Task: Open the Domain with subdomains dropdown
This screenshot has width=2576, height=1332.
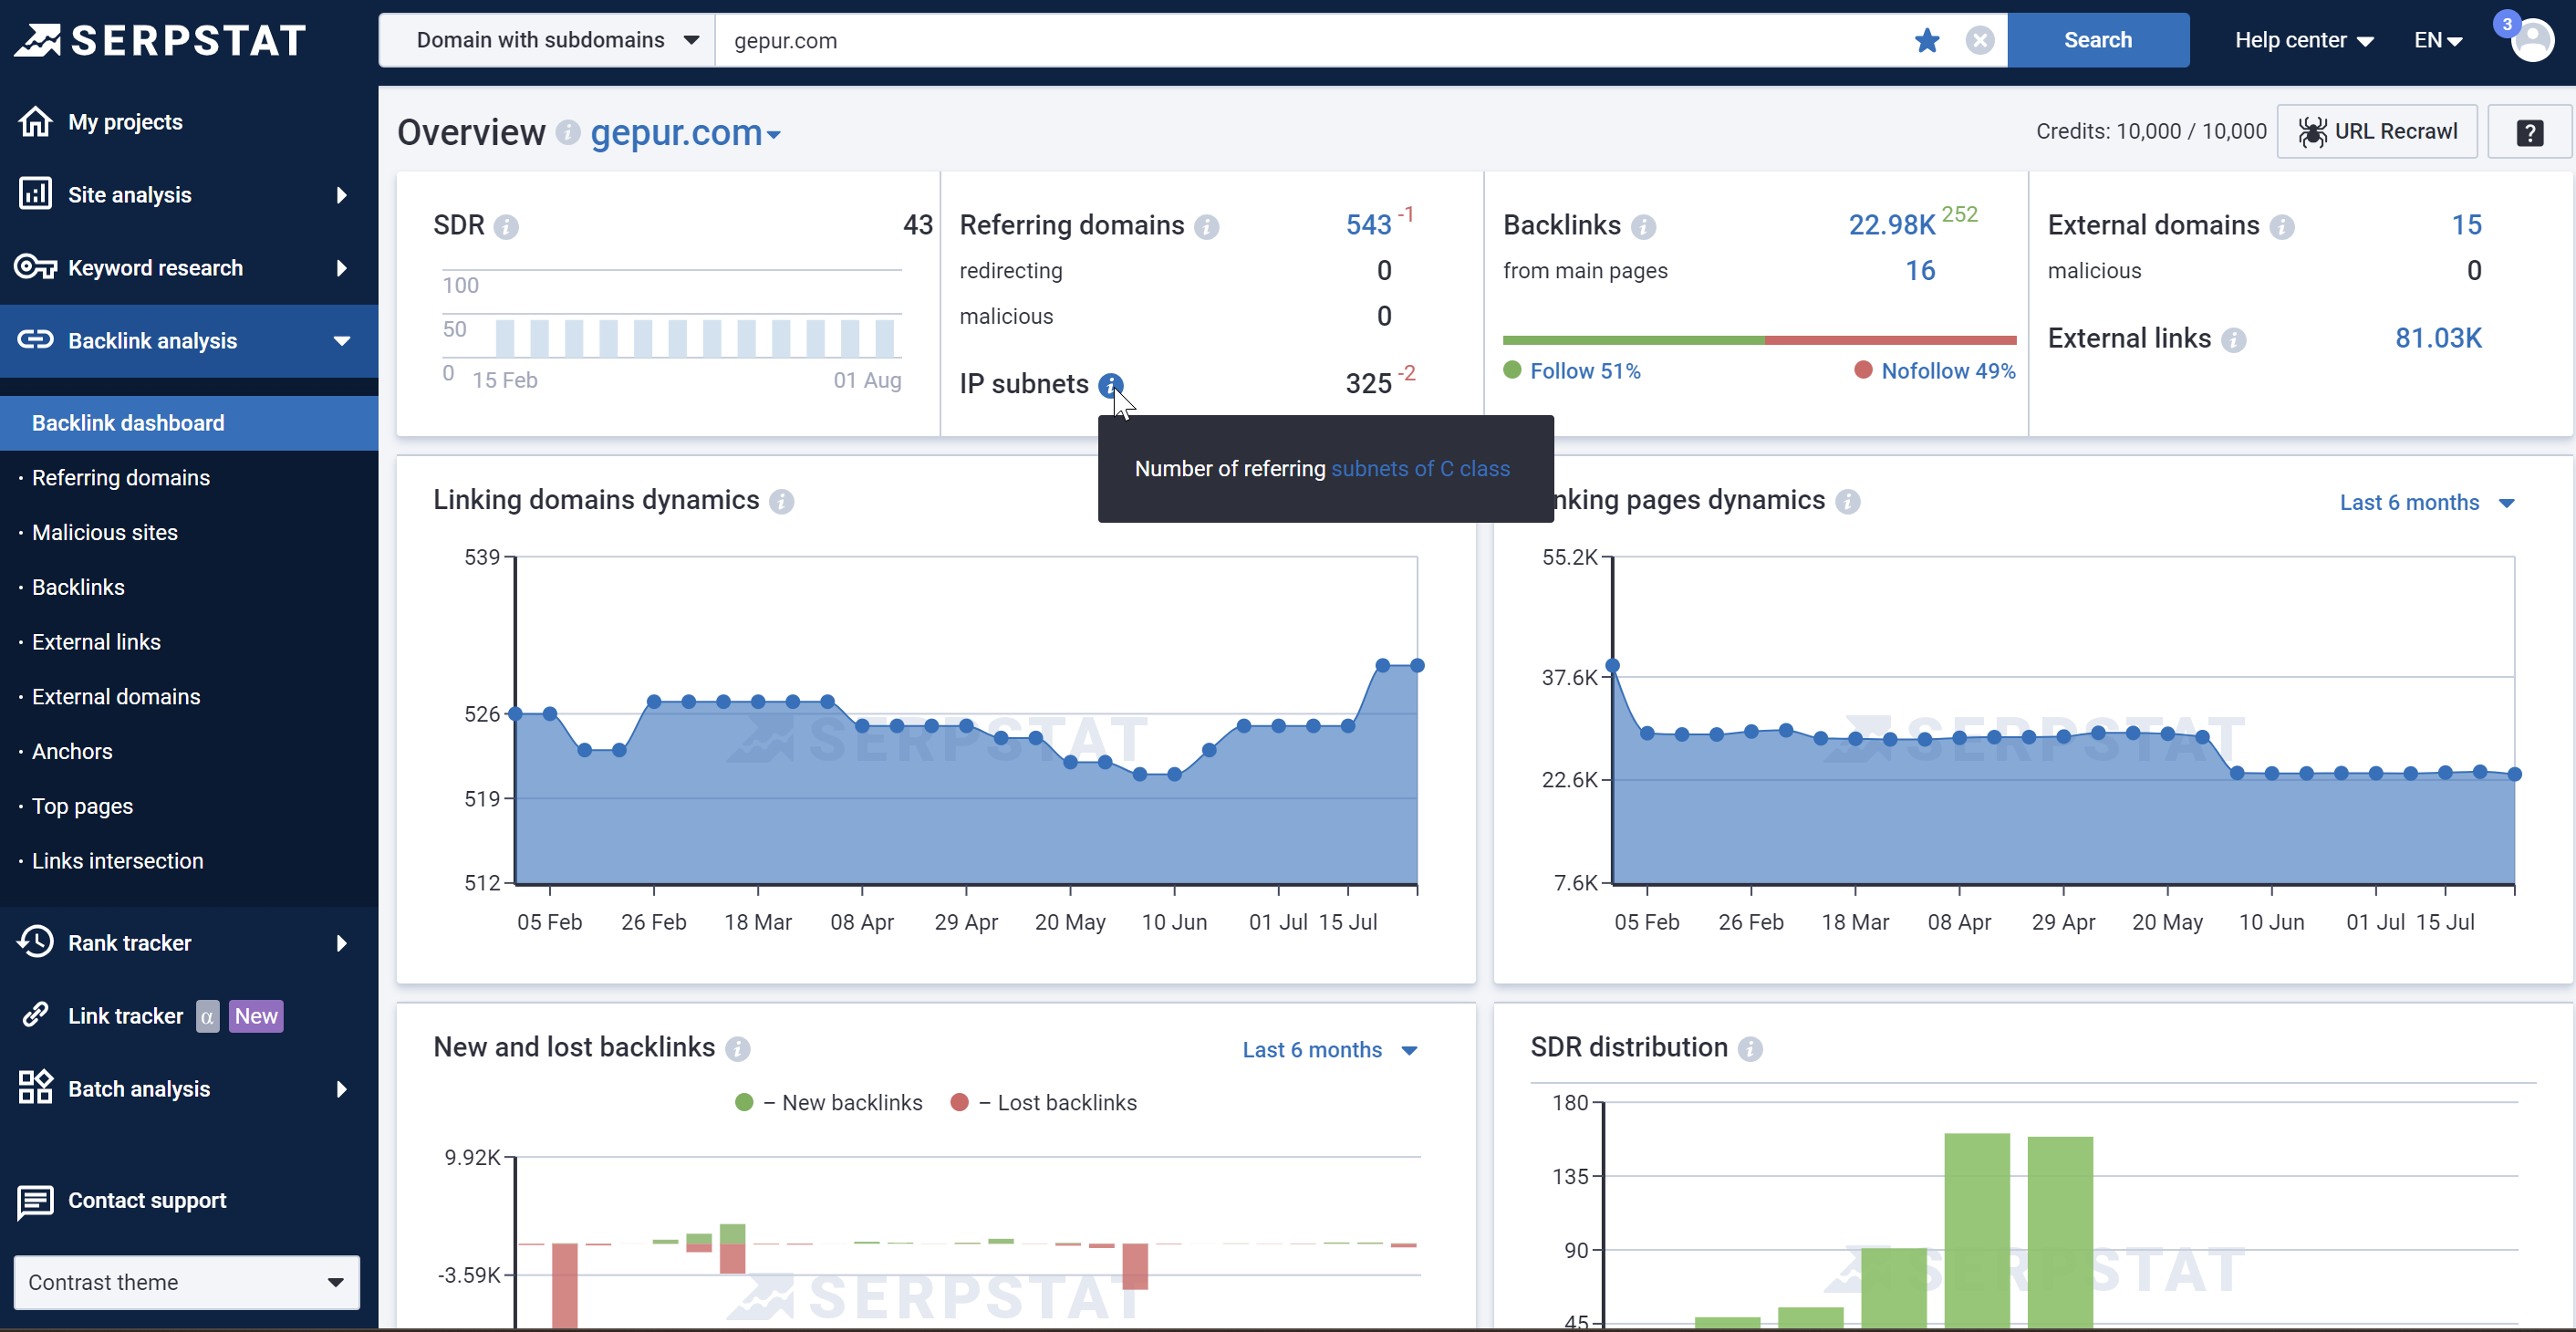Action: tap(547, 40)
